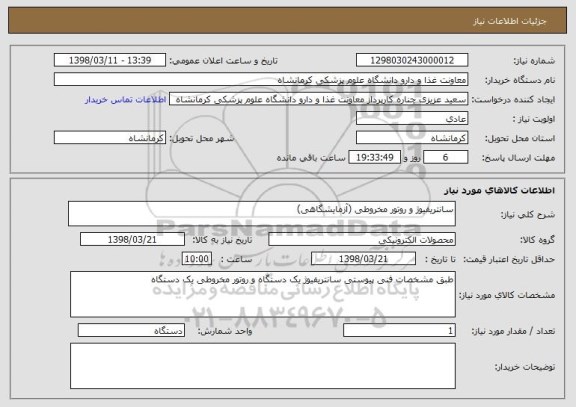Click the label تاریخ و ساعت اعلان عمومی
This screenshot has width=576, height=407.
(223, 61)
